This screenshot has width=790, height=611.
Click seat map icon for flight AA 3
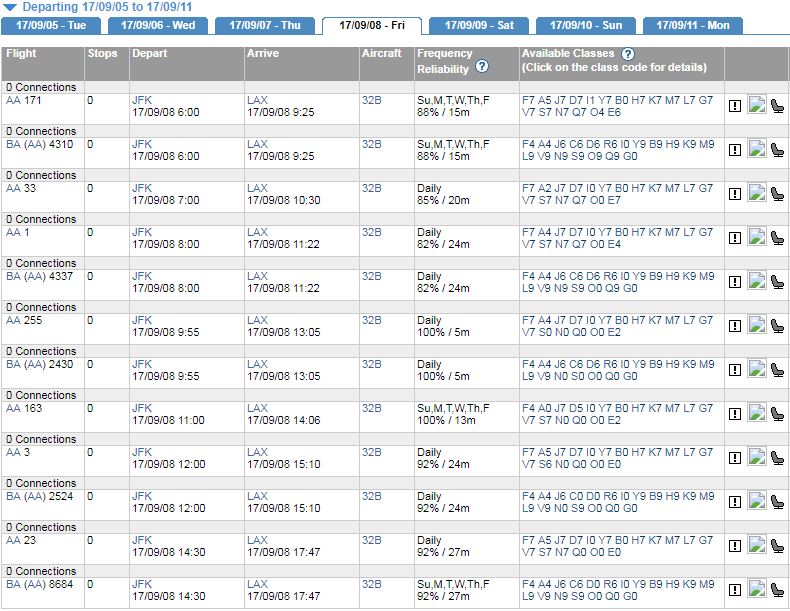coord(777,458)
